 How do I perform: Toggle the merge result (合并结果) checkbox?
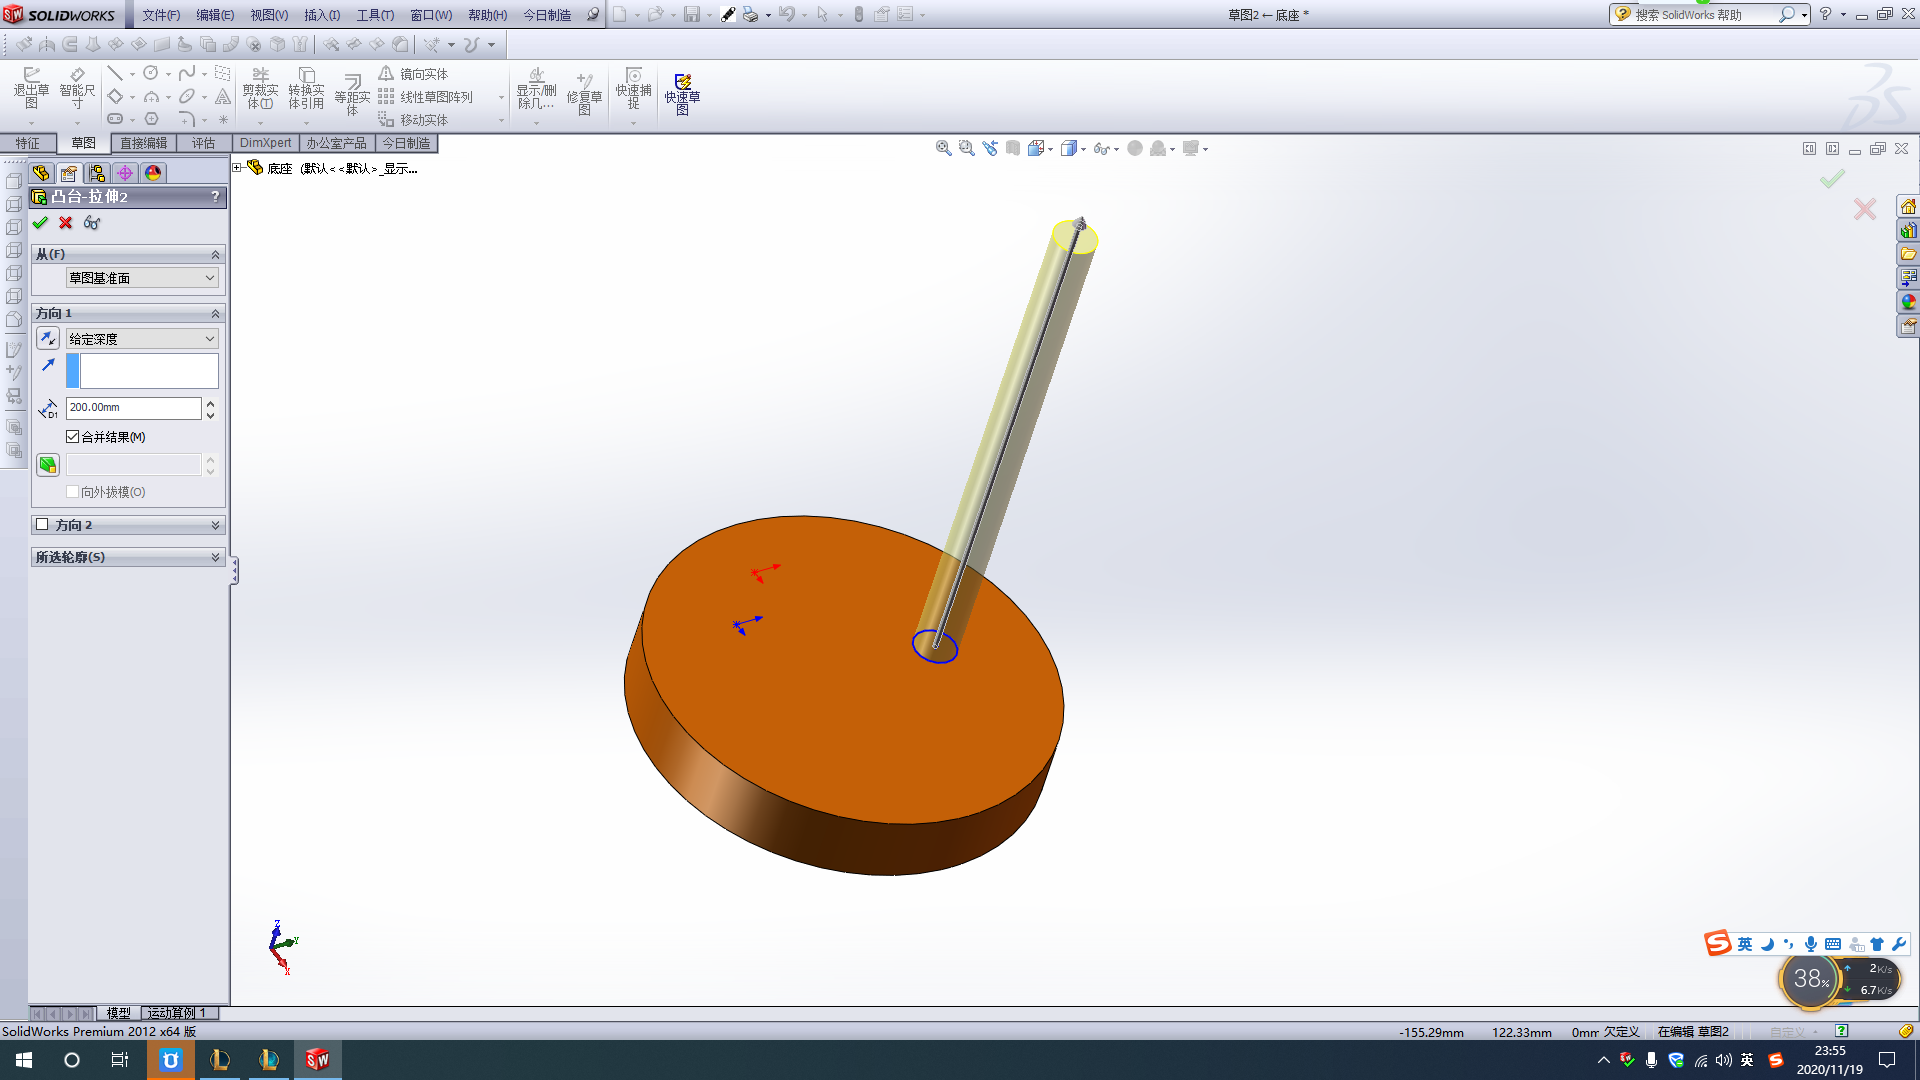click(72, 437)
